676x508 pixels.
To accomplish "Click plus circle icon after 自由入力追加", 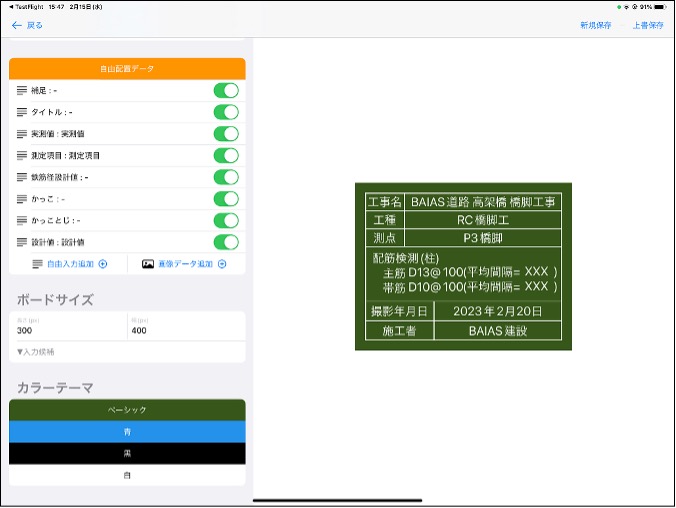I will pyautogui.click(x=103, y=264).
